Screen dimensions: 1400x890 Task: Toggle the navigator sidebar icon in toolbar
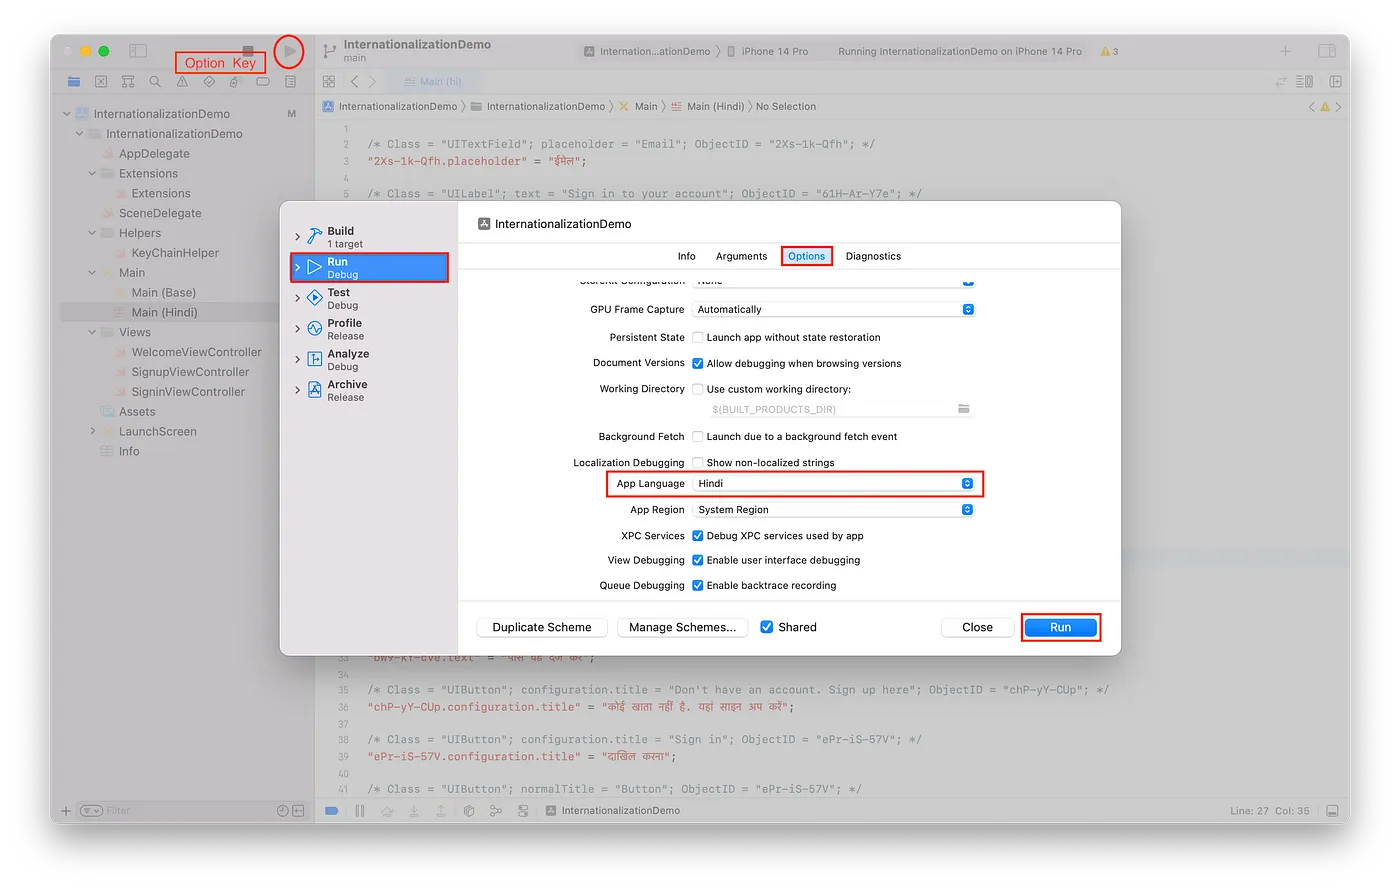click(x=138, y=51)
